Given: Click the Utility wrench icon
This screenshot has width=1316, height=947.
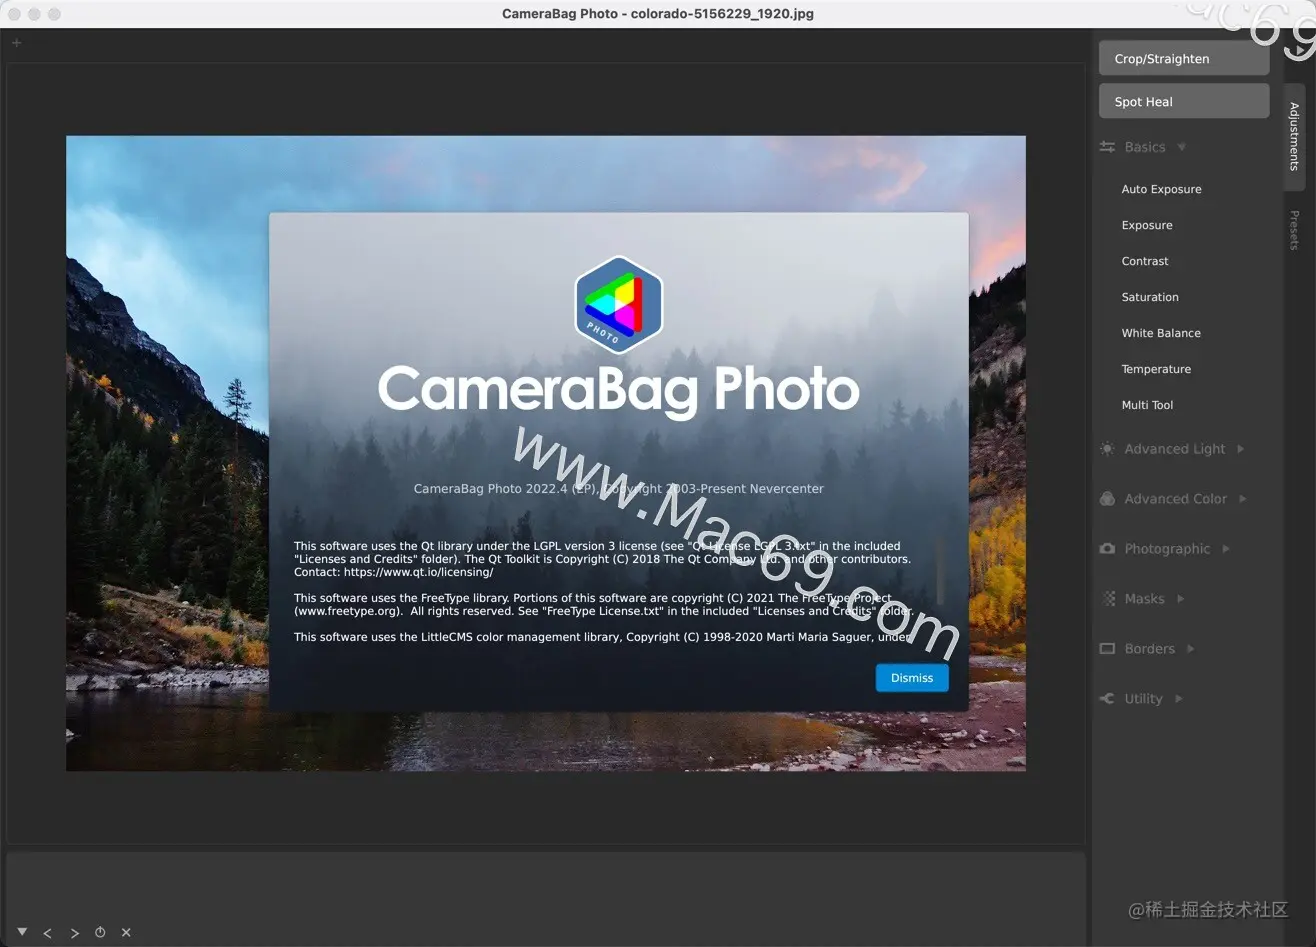Looking at the screenshot, I should coord(1107,699).
